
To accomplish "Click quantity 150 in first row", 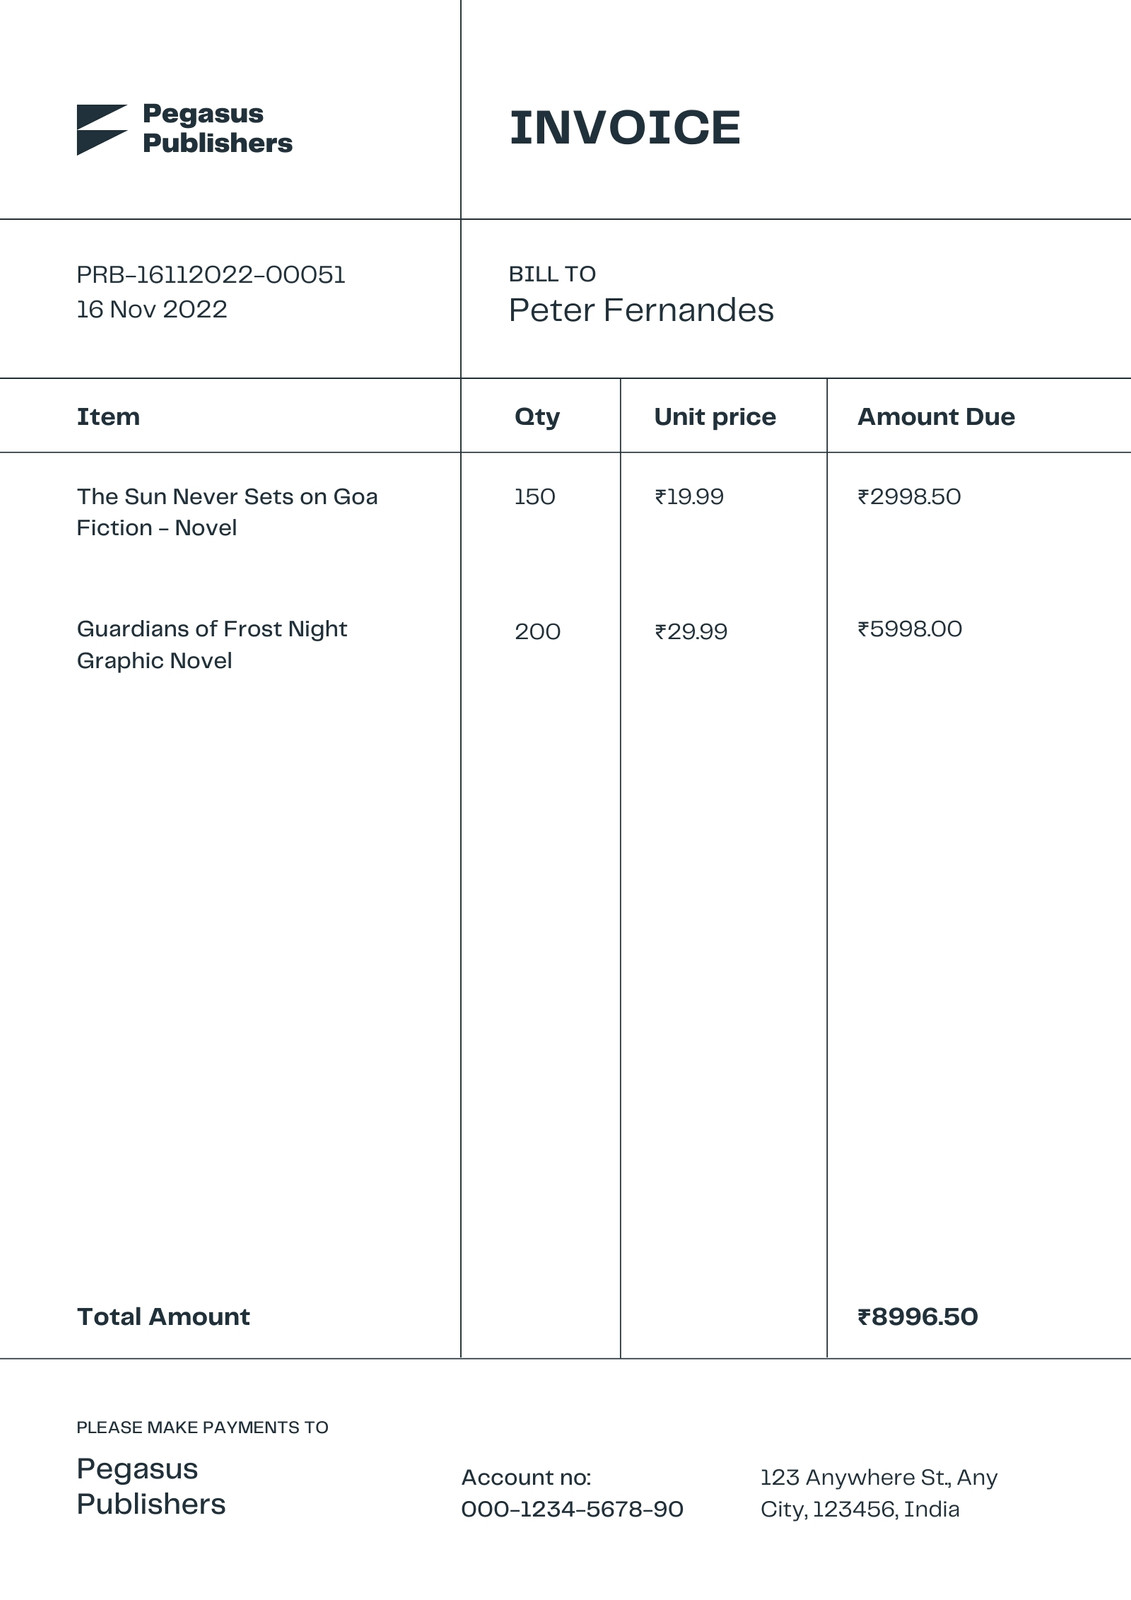I will tap(535, 497).
